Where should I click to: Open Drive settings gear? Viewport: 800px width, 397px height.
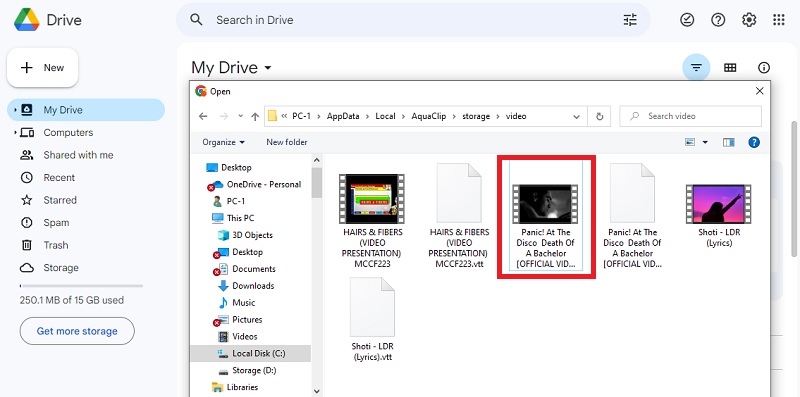point(748,20)
